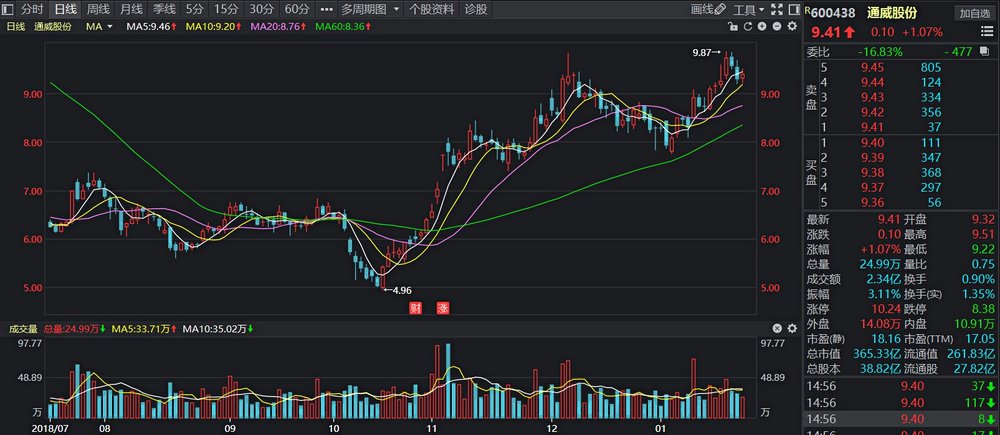This screenshot has width=1000, height=435.
Task: Click the red 财 financial event marker
Action: (x=415, y=308)
